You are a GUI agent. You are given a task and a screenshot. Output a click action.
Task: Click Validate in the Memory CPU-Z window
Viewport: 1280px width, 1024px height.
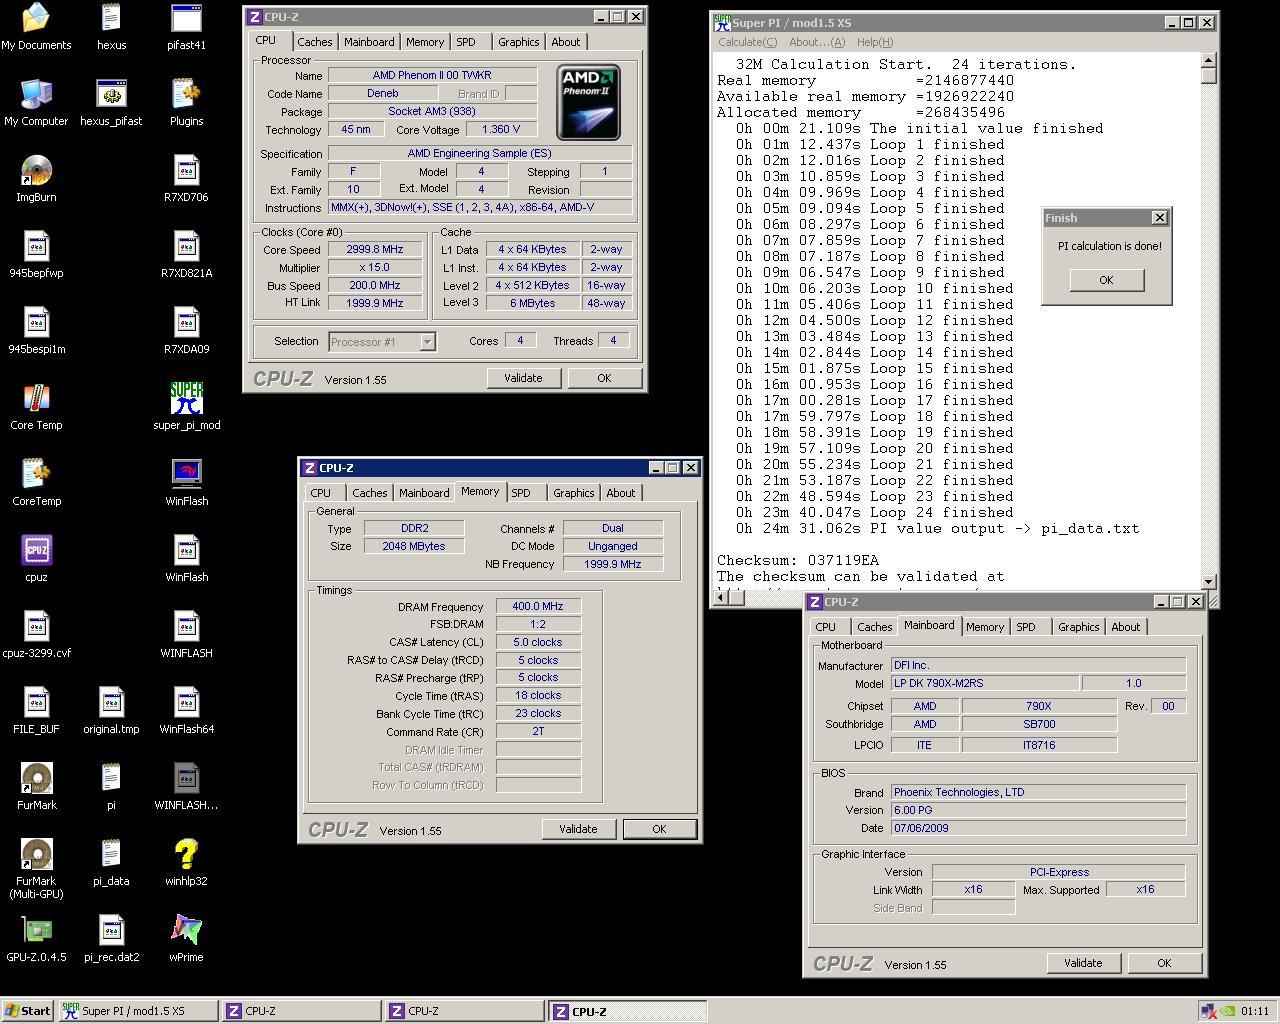point(578,829)
